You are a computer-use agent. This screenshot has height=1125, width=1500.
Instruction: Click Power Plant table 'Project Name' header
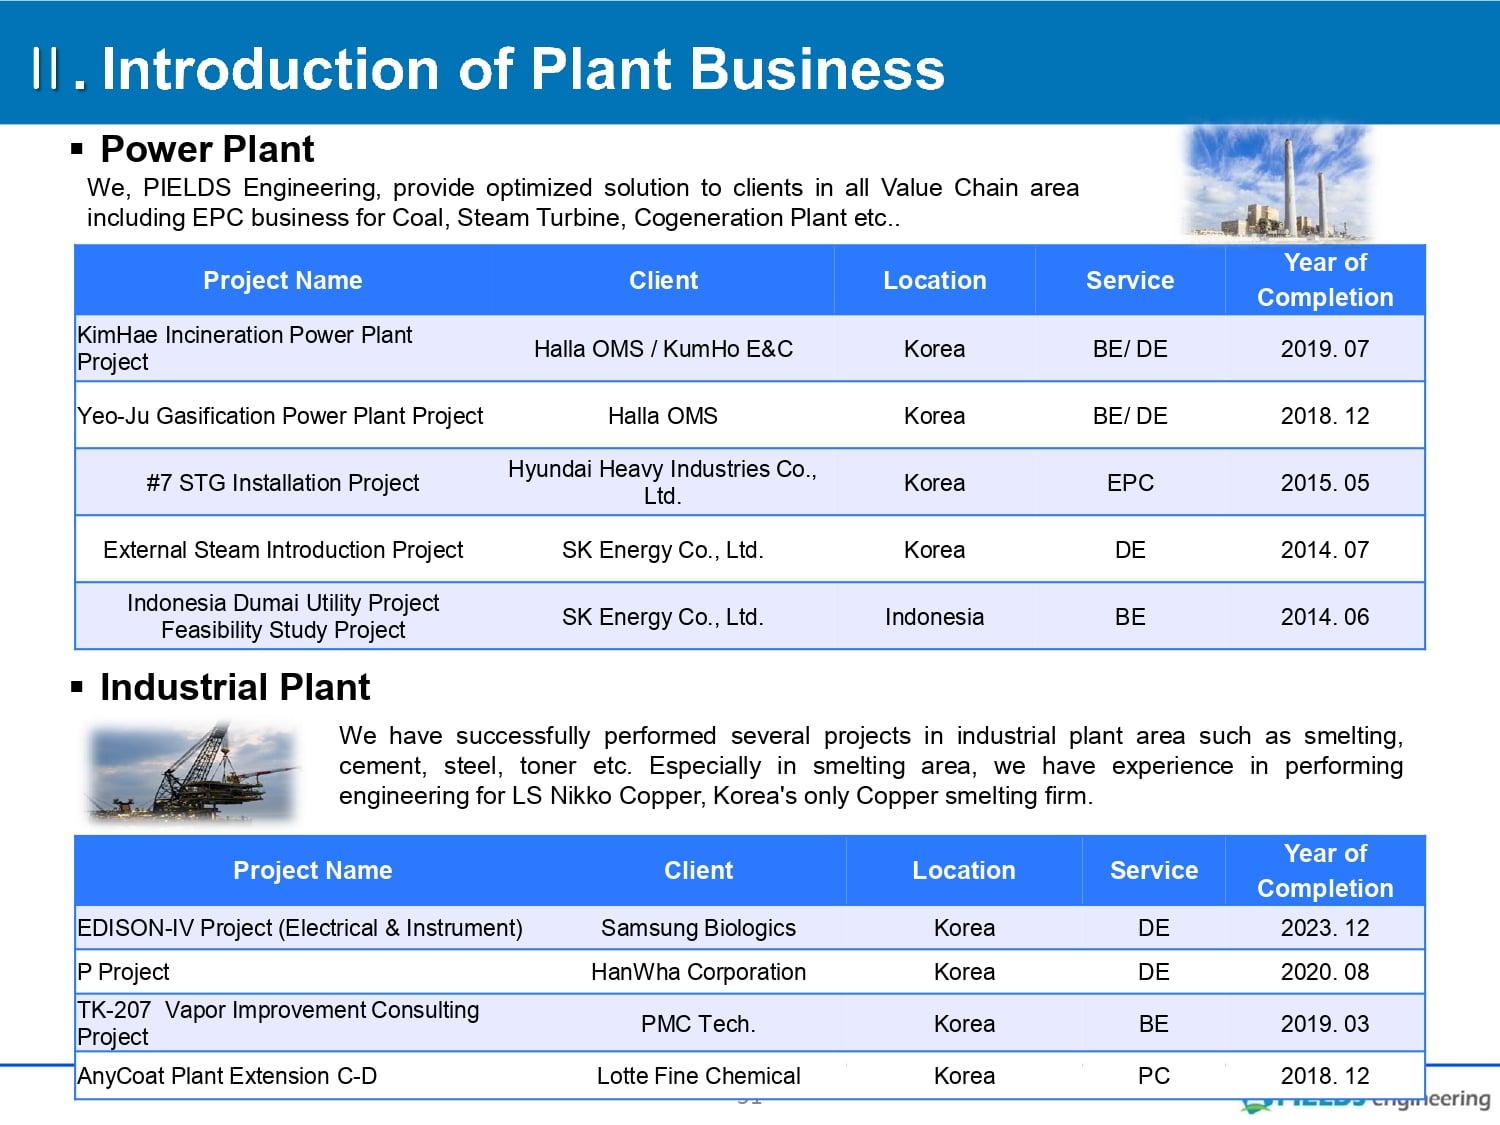pyautogui.click(x=283, y=280)
